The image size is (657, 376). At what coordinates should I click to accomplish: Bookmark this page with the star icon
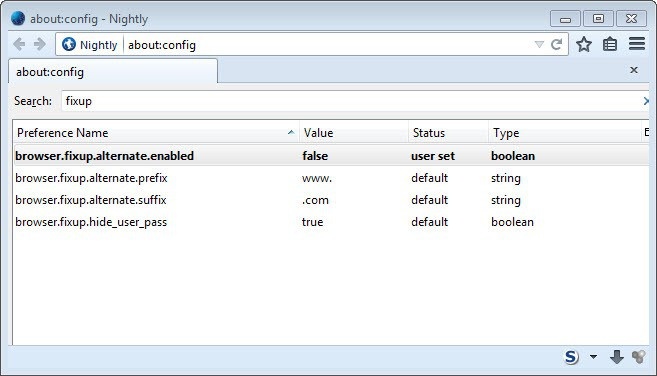click(x=584, y=44)
